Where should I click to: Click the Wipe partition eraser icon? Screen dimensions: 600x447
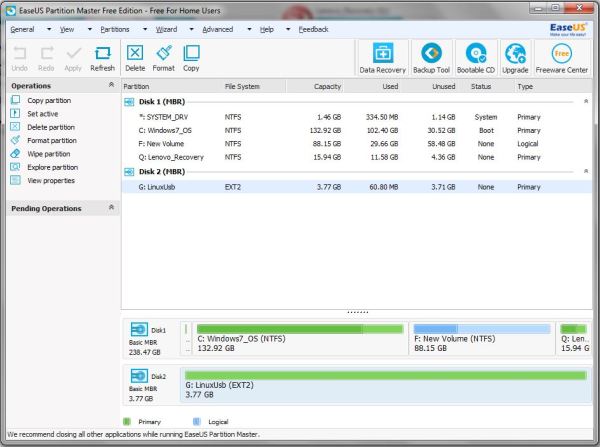point(15,154)
